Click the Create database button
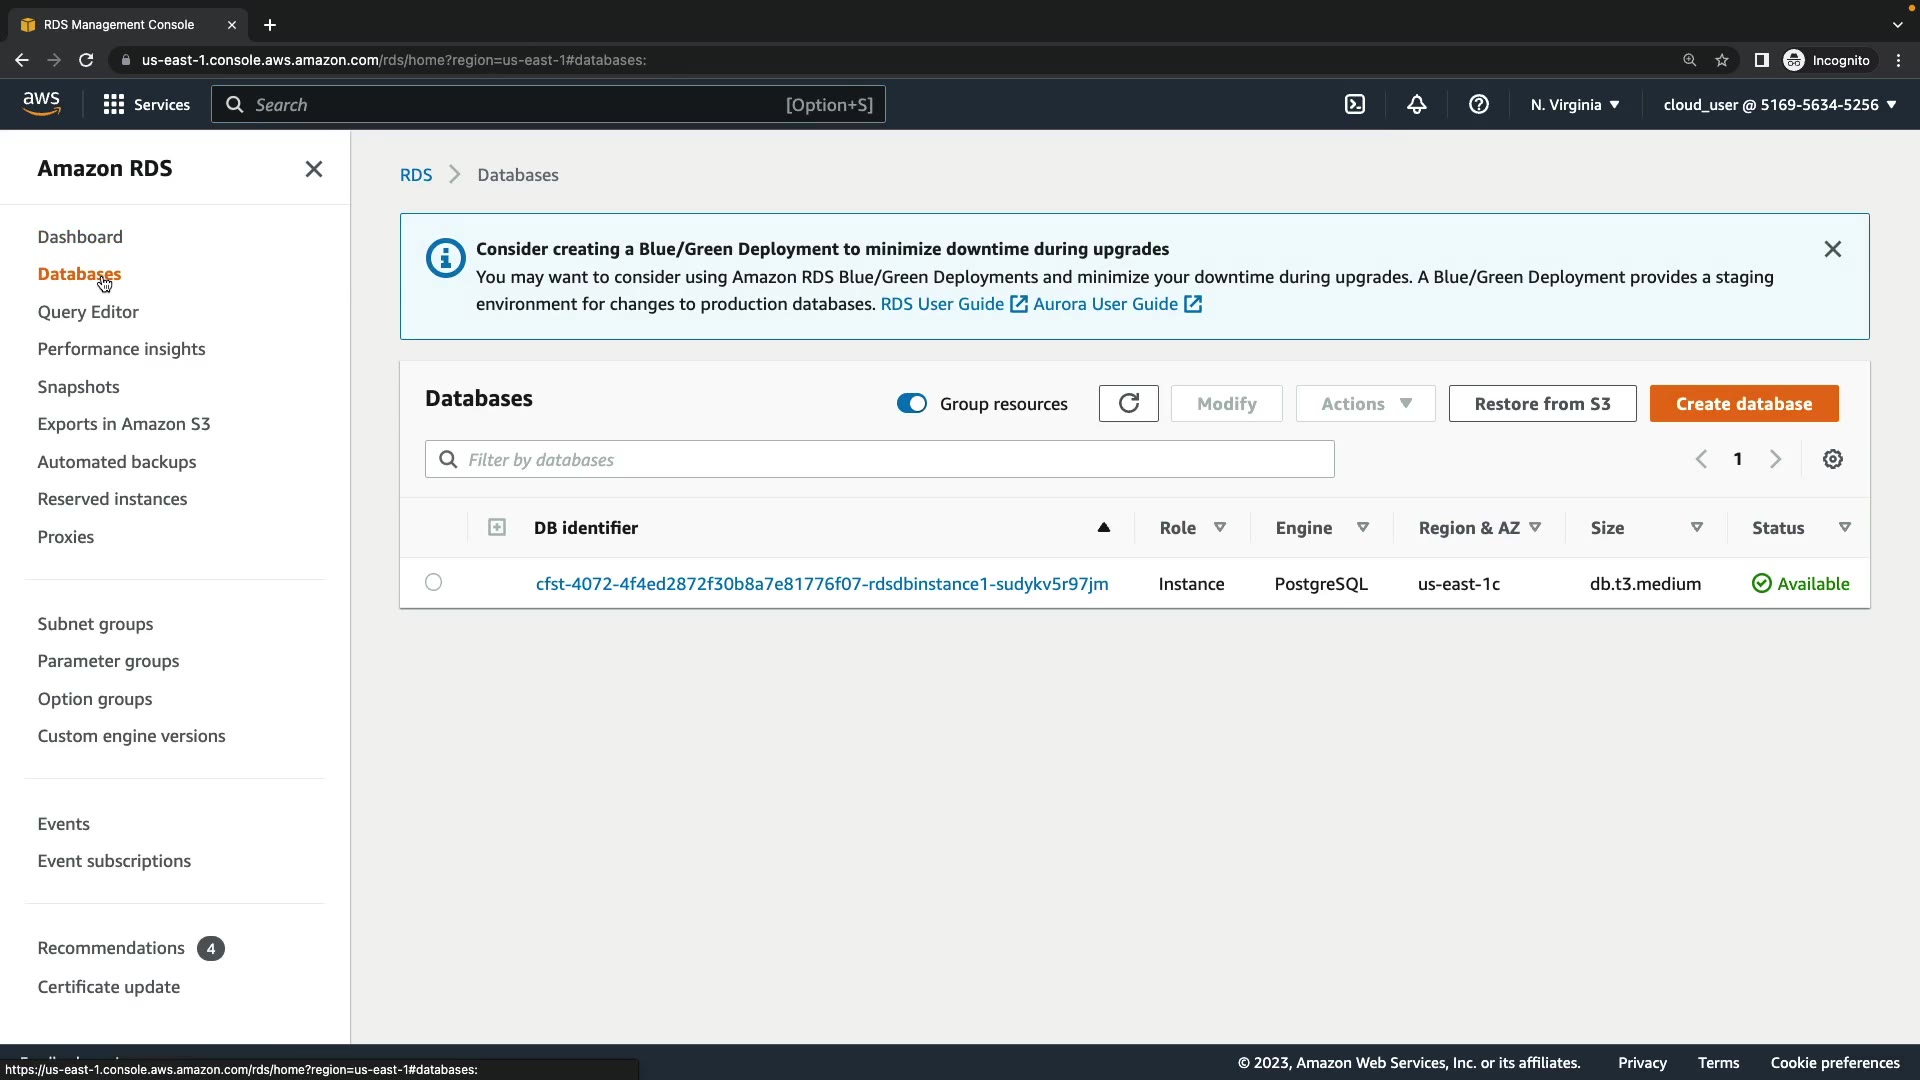Image resolution: width=1920 pixels, height=1080 pixels. [x=1743, y=403]
